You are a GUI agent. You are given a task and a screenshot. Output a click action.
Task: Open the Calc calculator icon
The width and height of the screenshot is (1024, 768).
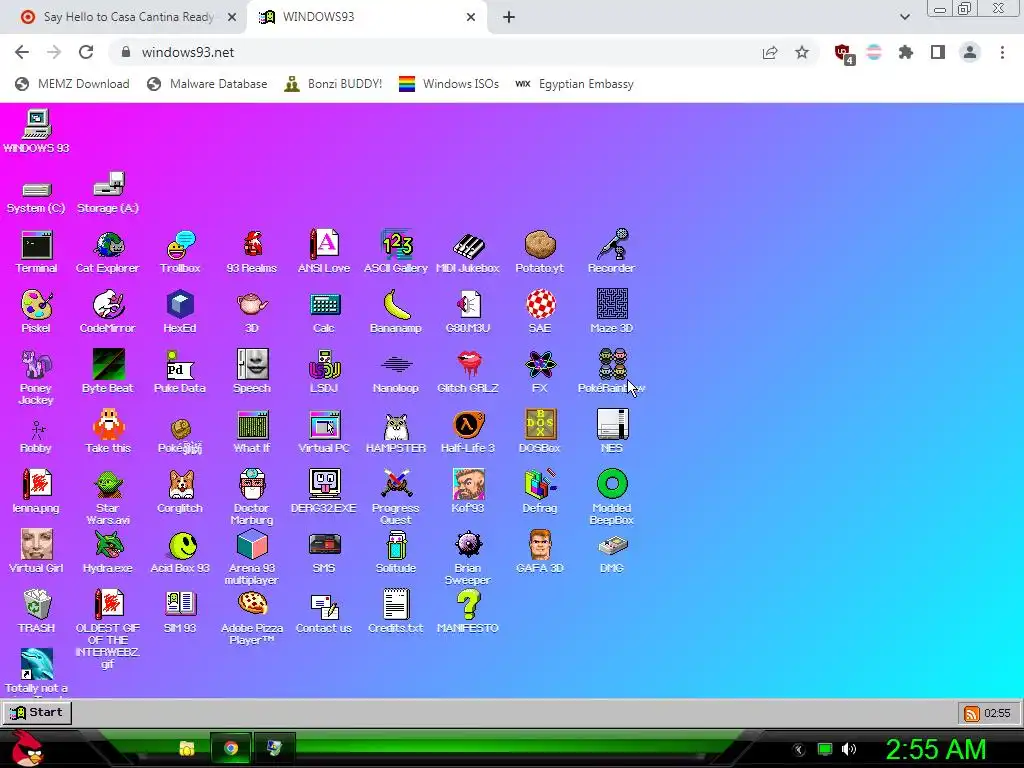click(x=324, y=312)
